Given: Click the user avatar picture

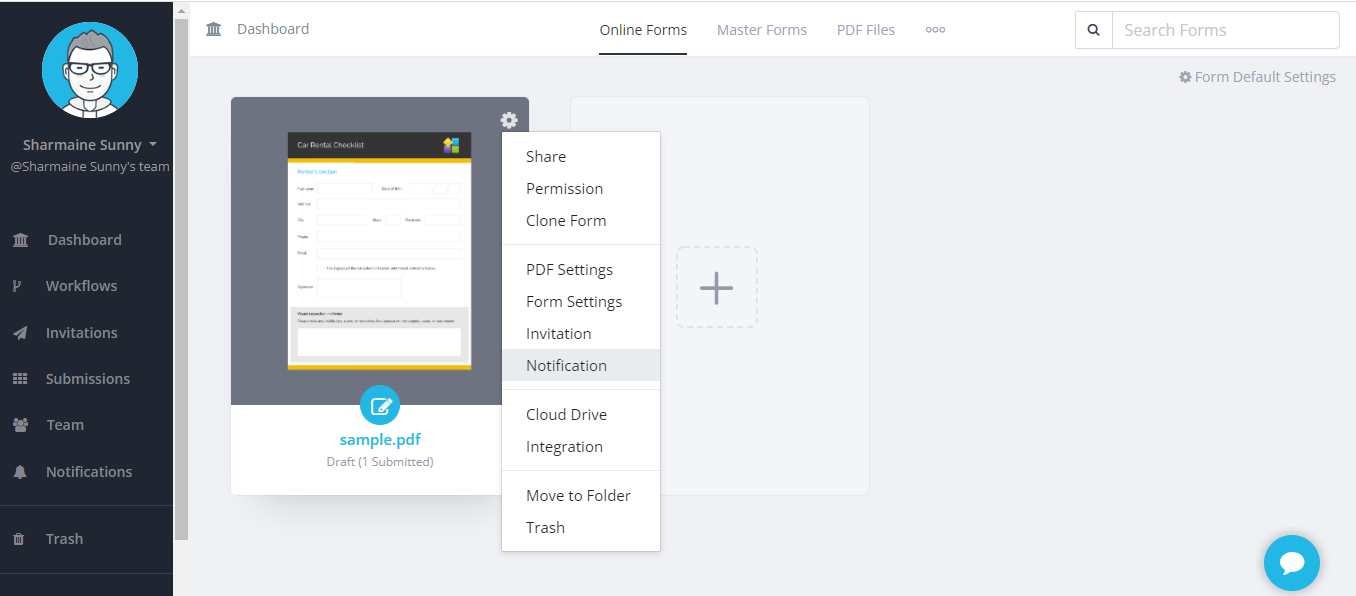Looking at the screenshot, I should (90, 69).
